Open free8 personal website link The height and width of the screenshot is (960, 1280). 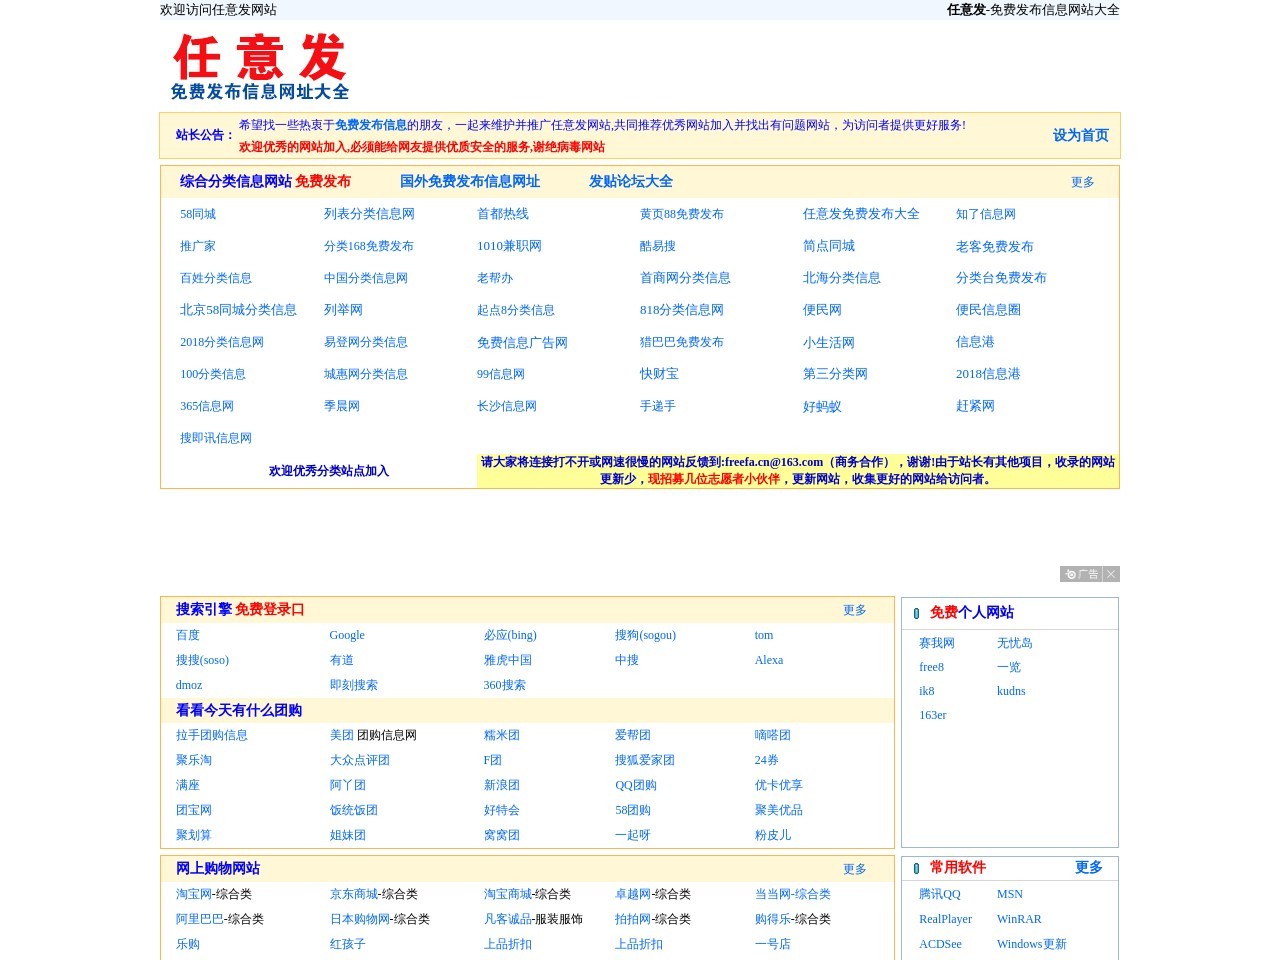[931, 667]
